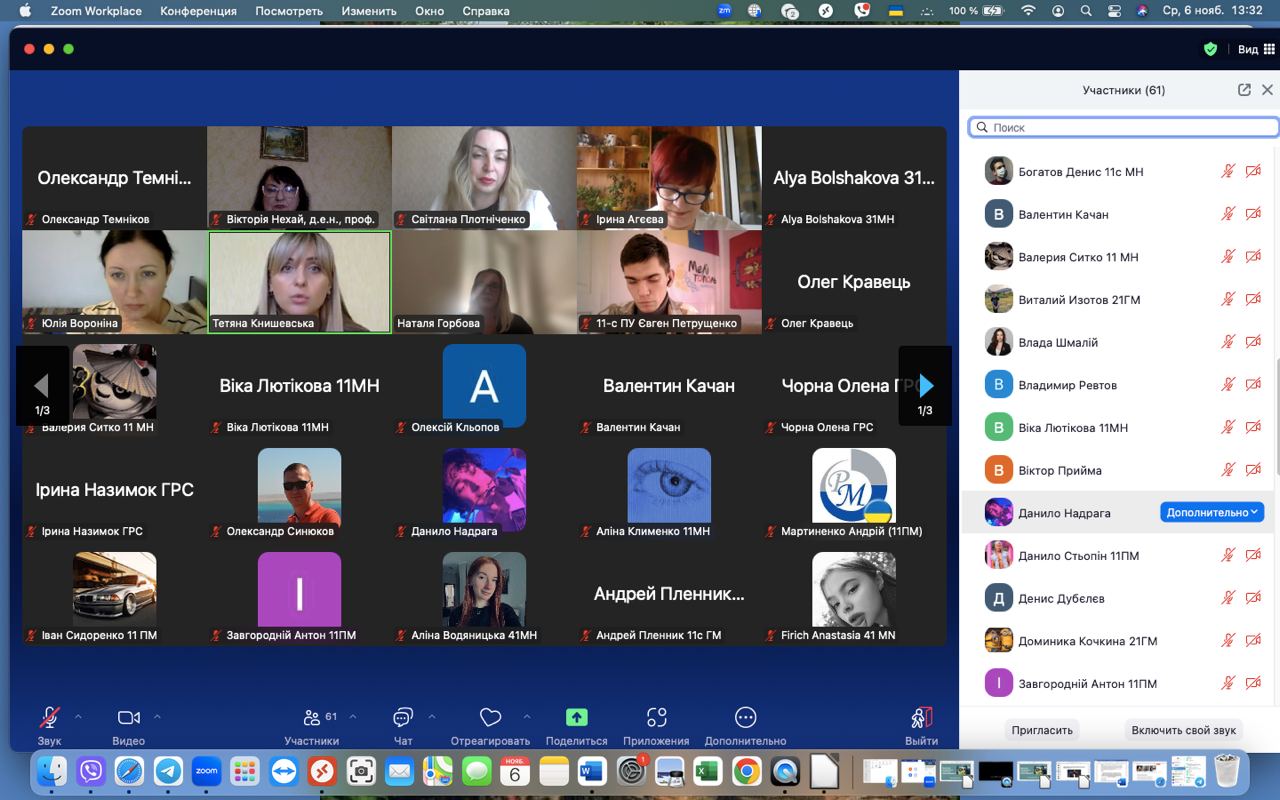The width and height of the screenshot is (1280, 800).
Task: Close the Участники participants panel
Action: coord(1267,90)
